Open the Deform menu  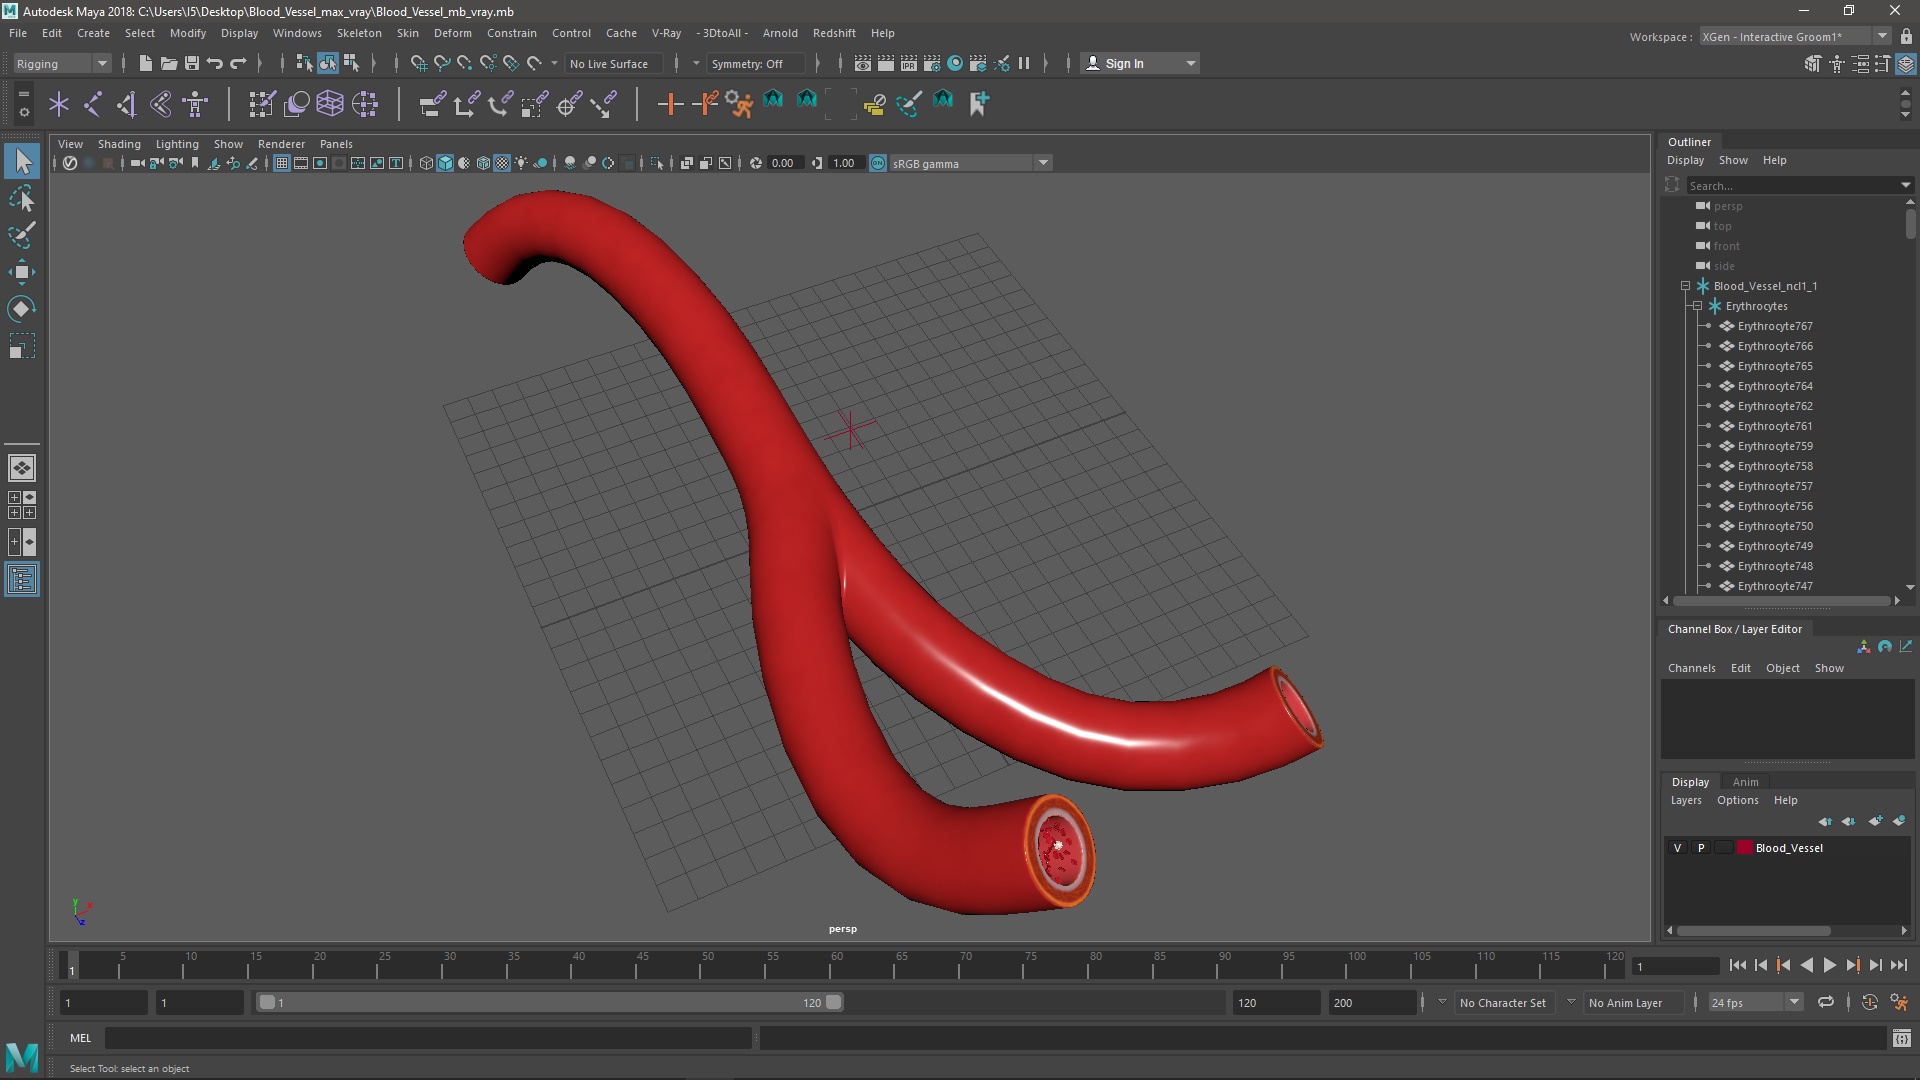[x=452, y=33]
